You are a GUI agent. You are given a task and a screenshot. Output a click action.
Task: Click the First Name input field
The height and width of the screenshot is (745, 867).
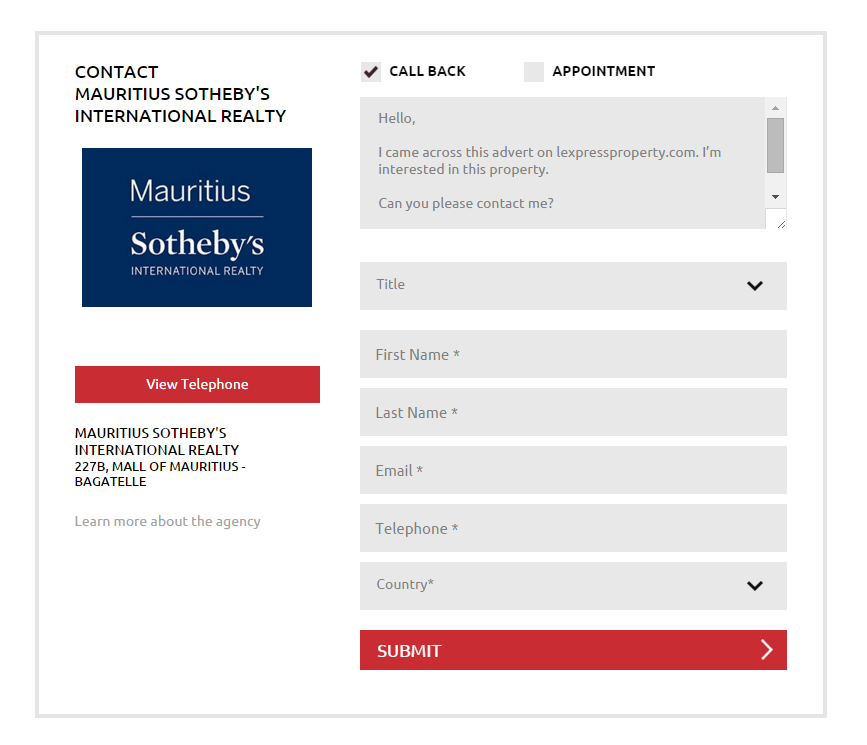[x=573, y=354]
